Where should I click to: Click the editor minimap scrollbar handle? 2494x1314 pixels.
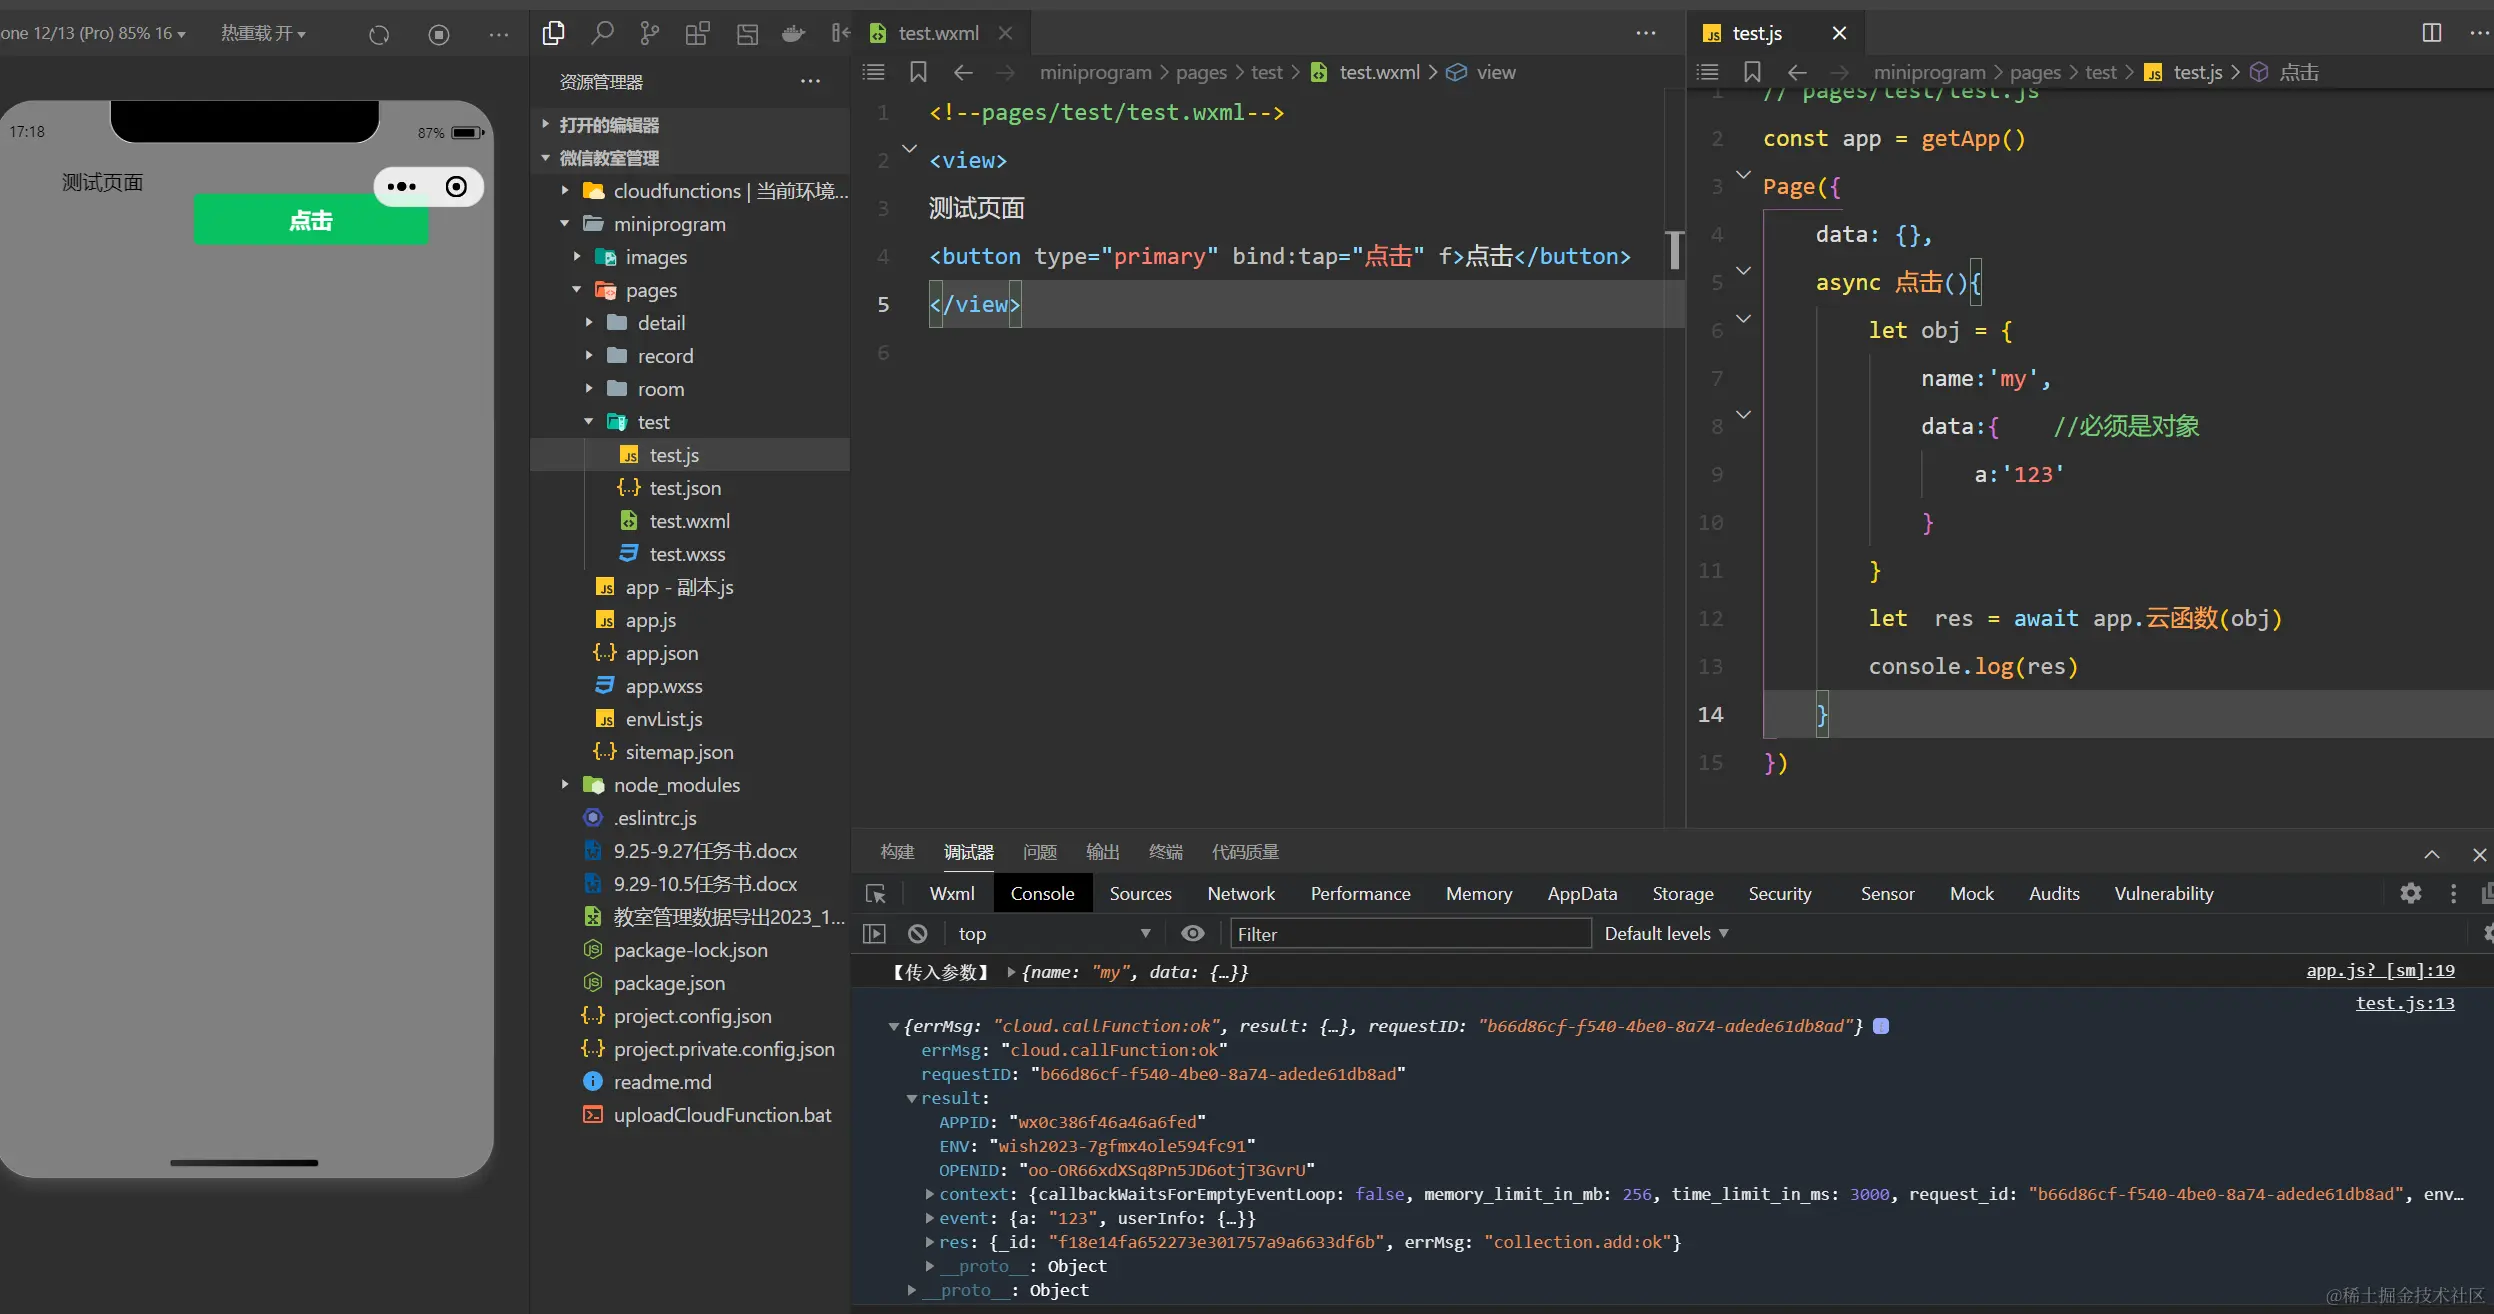click(x=1674, y=250)
